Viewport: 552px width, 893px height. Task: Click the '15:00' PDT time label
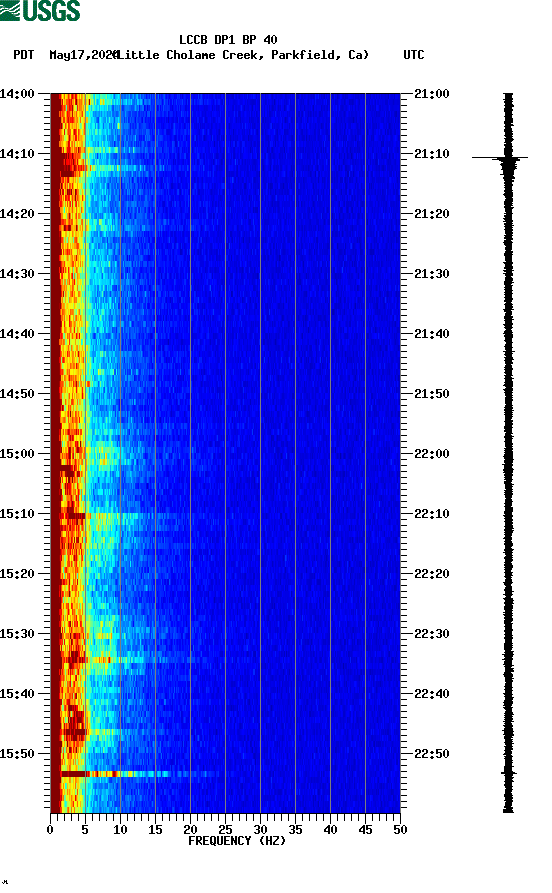[17, 454]
